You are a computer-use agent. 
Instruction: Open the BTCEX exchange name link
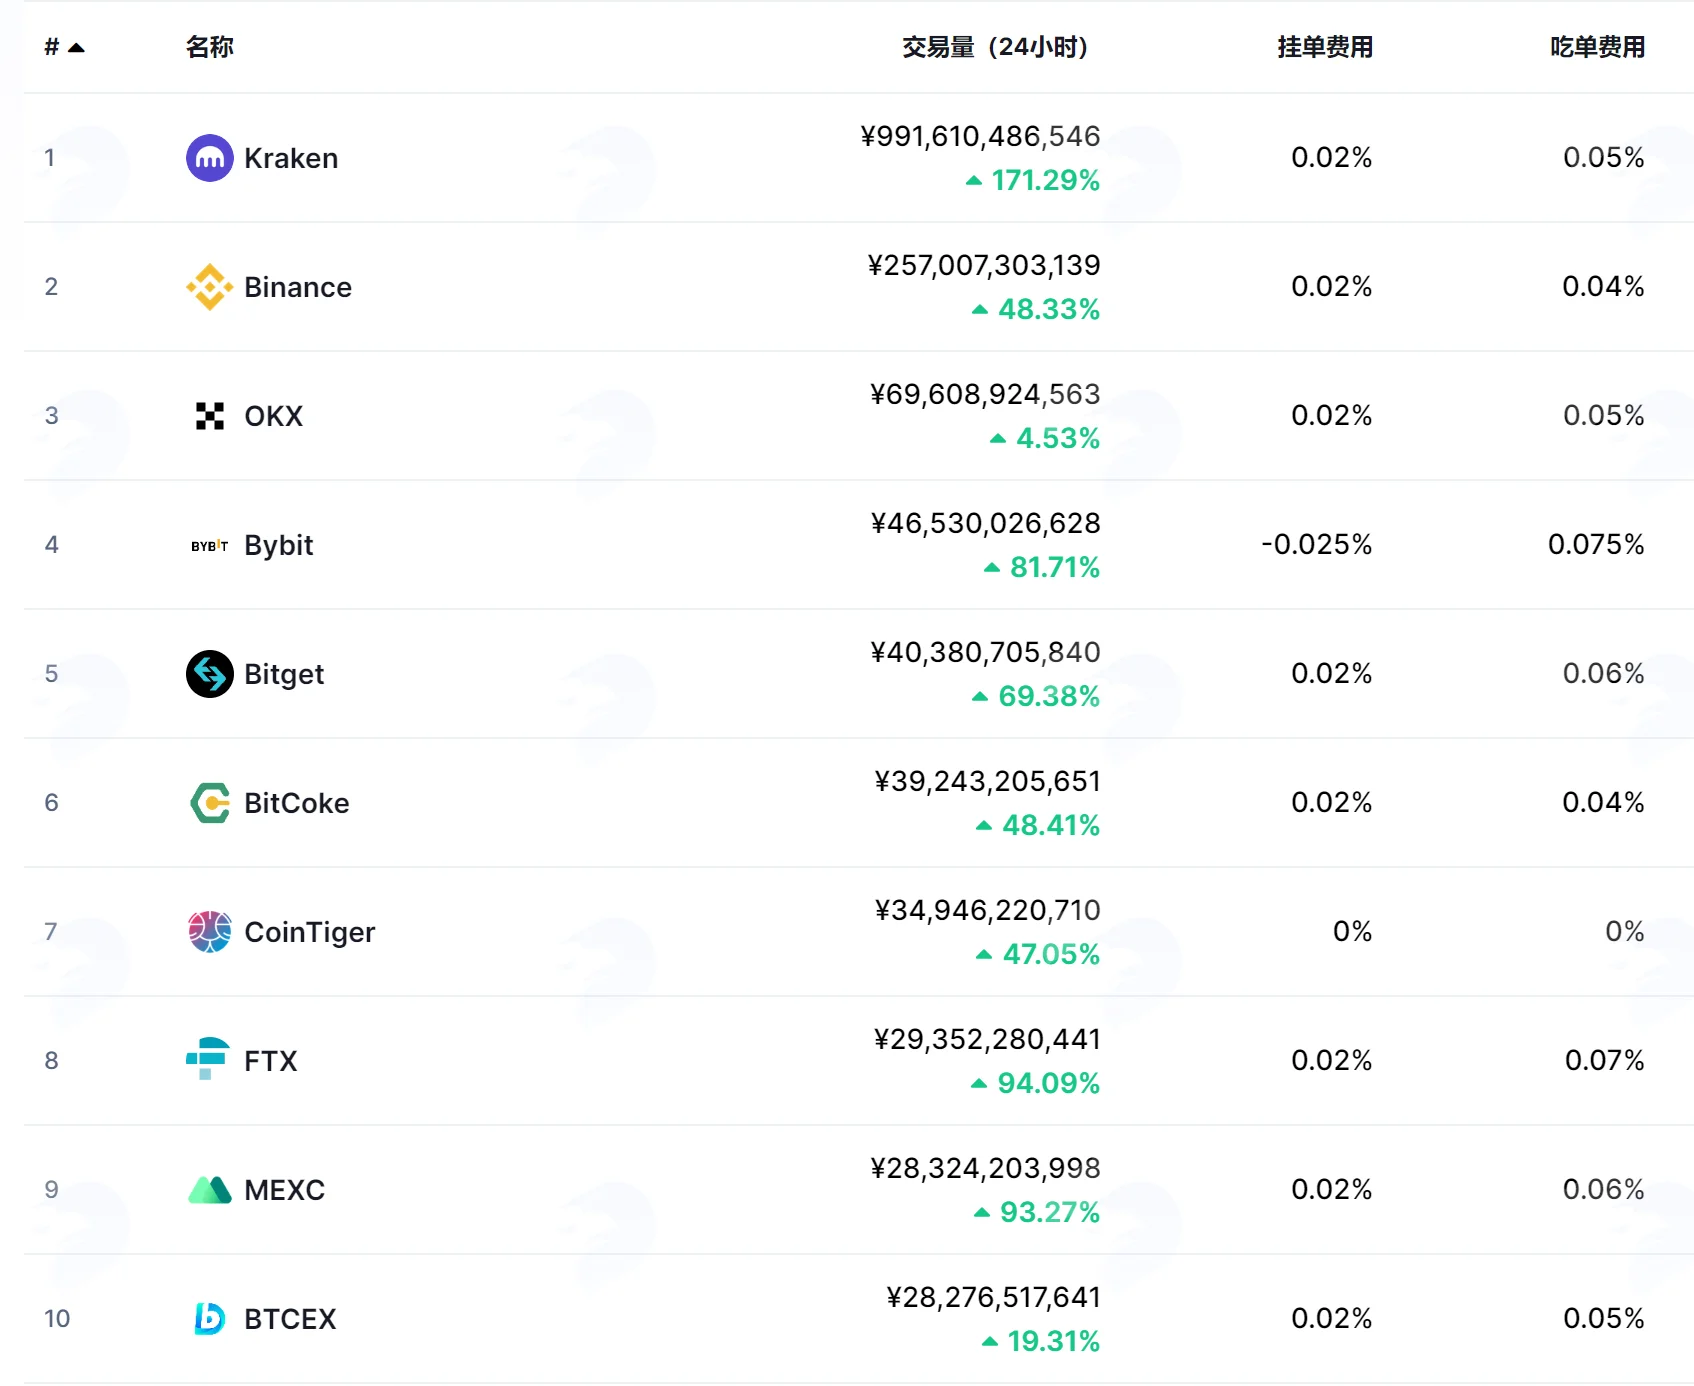tap(290, 1319)
